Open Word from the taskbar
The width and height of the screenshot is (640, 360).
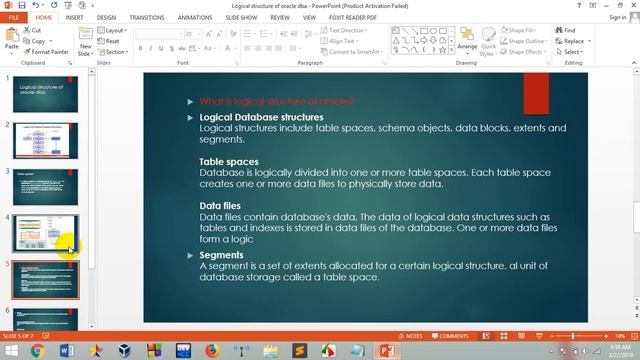point(67,351)
